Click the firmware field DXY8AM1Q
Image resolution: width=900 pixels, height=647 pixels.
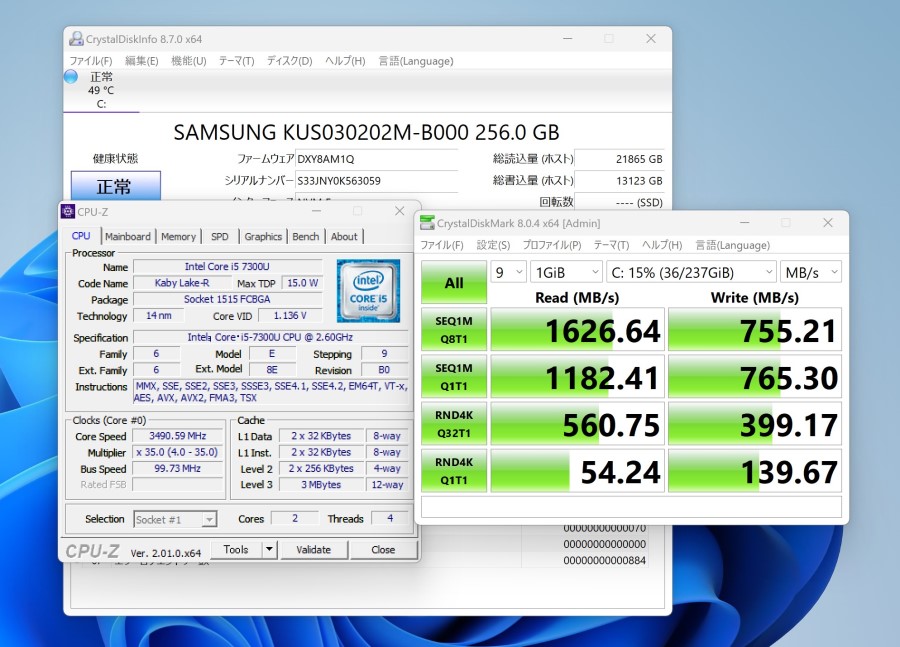376,159
